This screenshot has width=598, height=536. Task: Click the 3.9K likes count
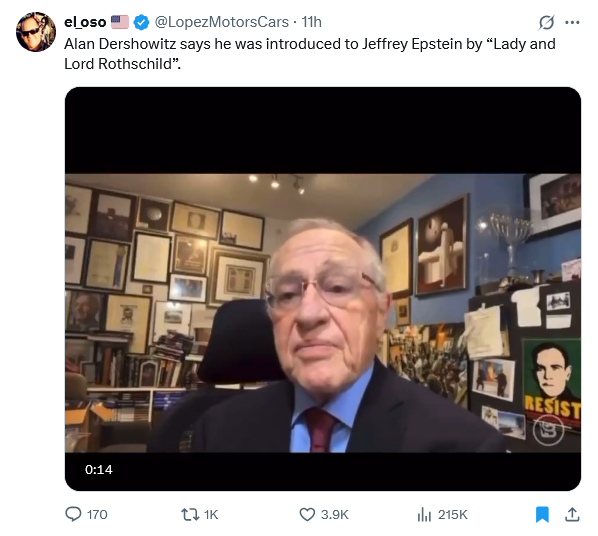tap(335, 515)
